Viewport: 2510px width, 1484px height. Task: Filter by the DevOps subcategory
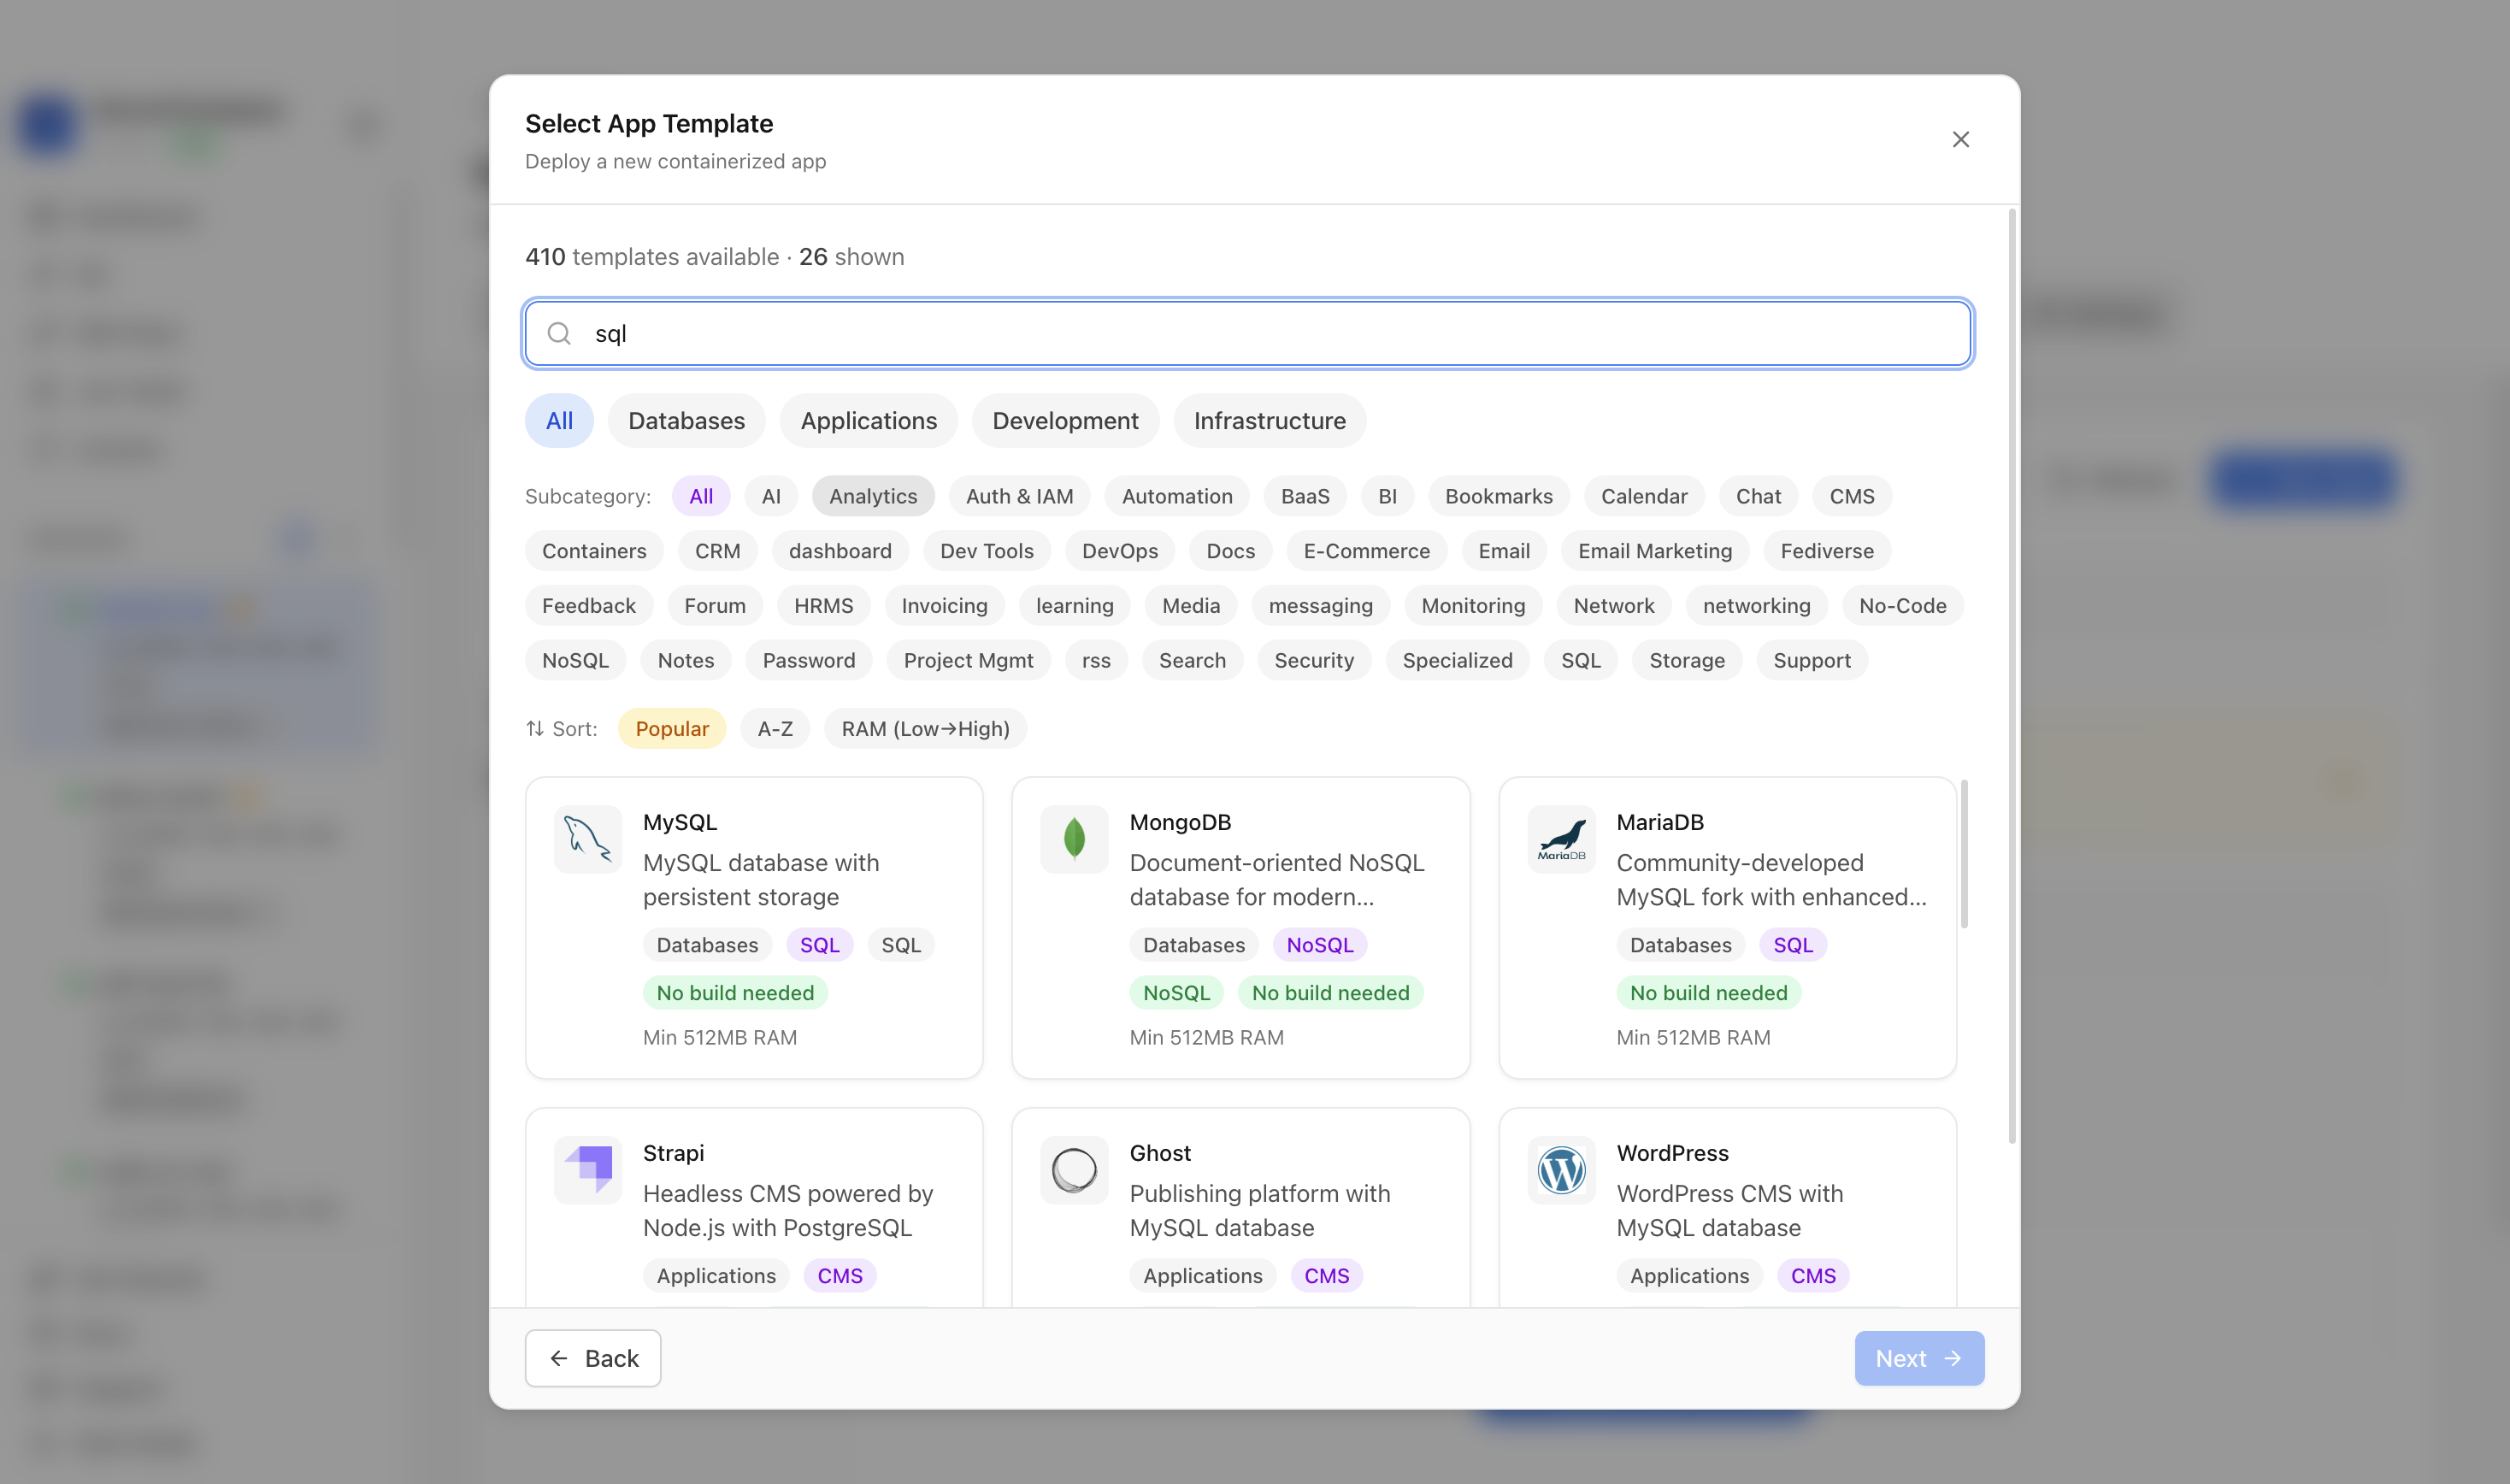[1120, 551]
